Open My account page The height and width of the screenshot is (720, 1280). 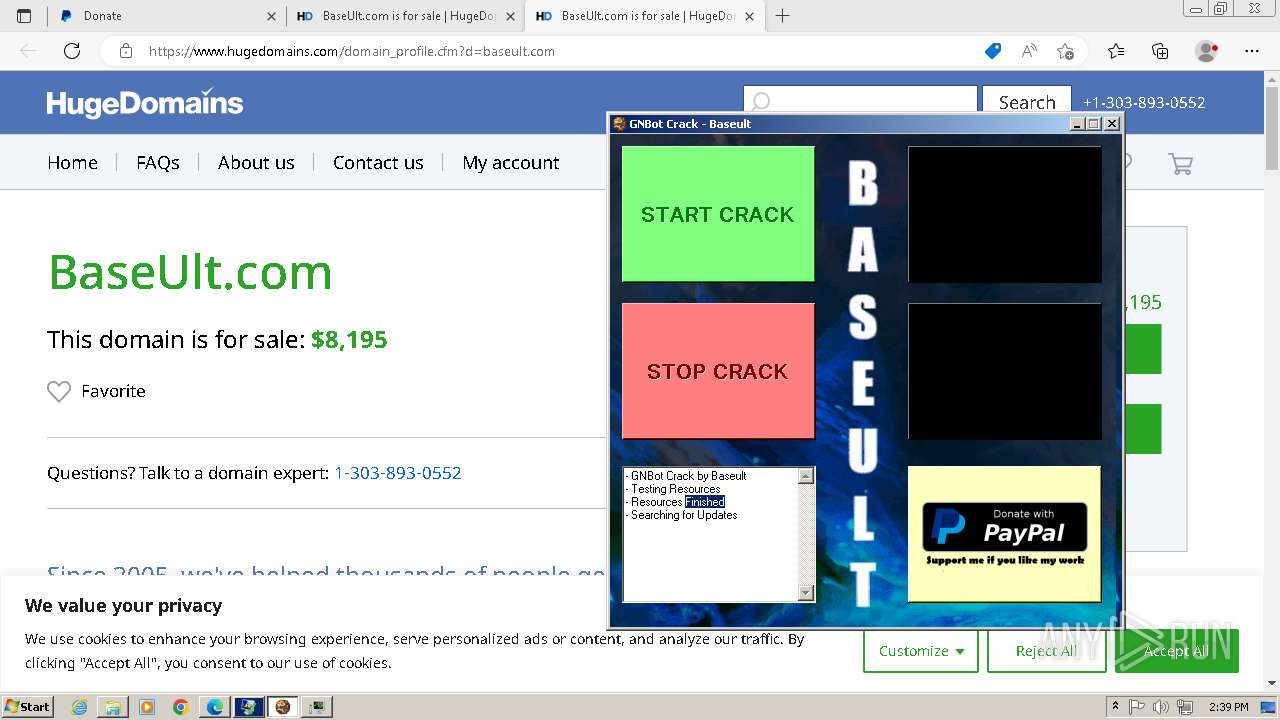511,162
